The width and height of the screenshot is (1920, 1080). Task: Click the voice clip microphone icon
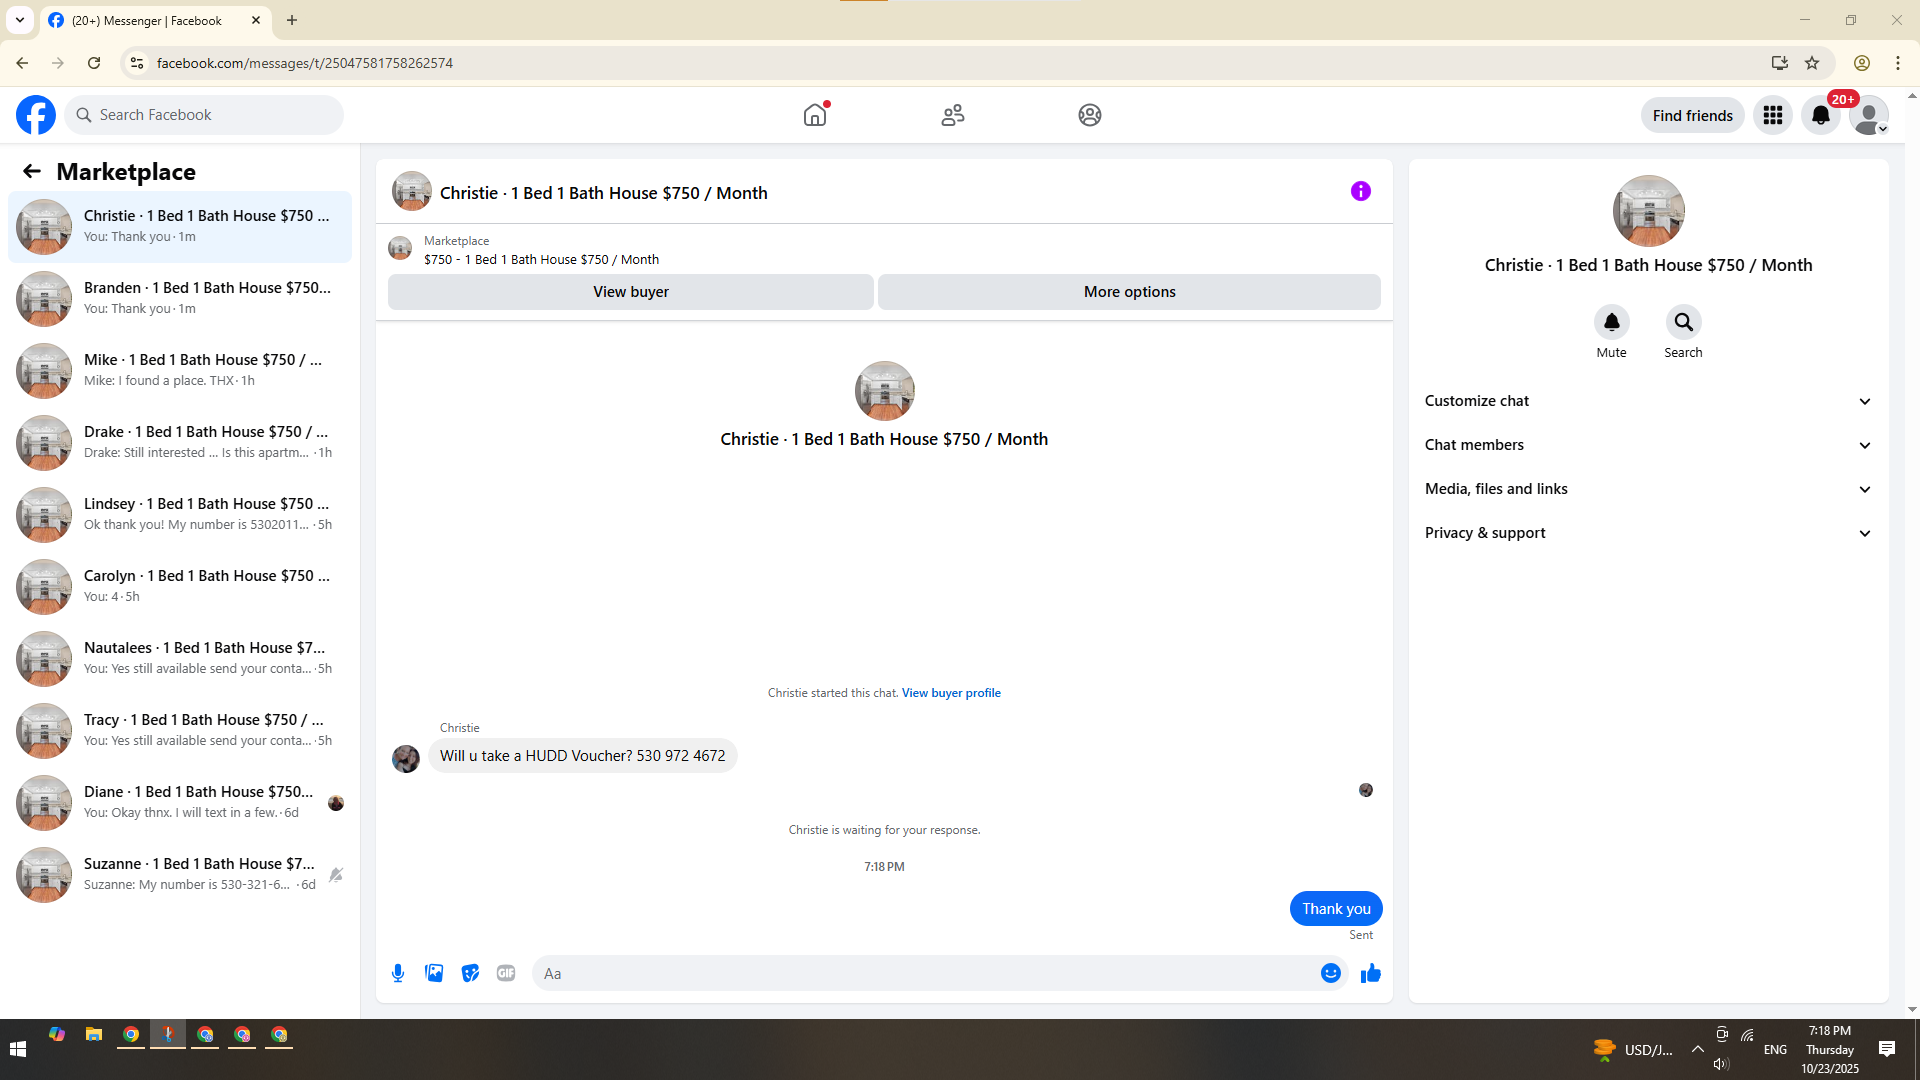coord(398,973)
